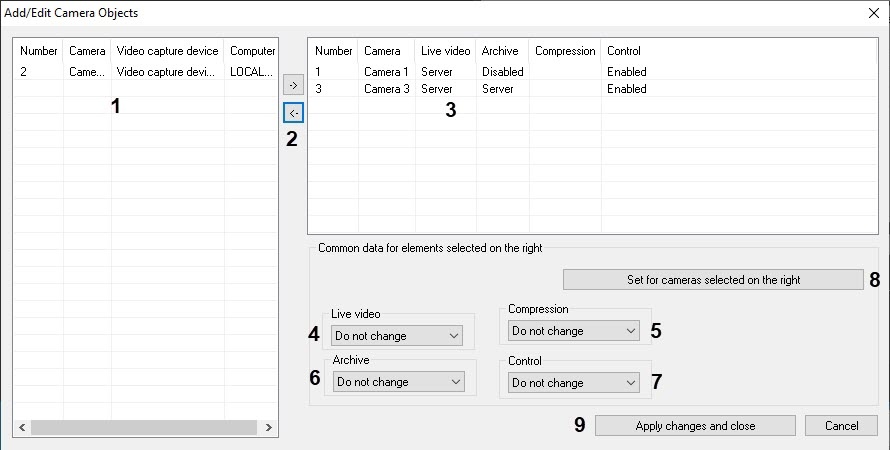Click the Cancel button
This screenshot has height=450, width=890.
[841, 426]
